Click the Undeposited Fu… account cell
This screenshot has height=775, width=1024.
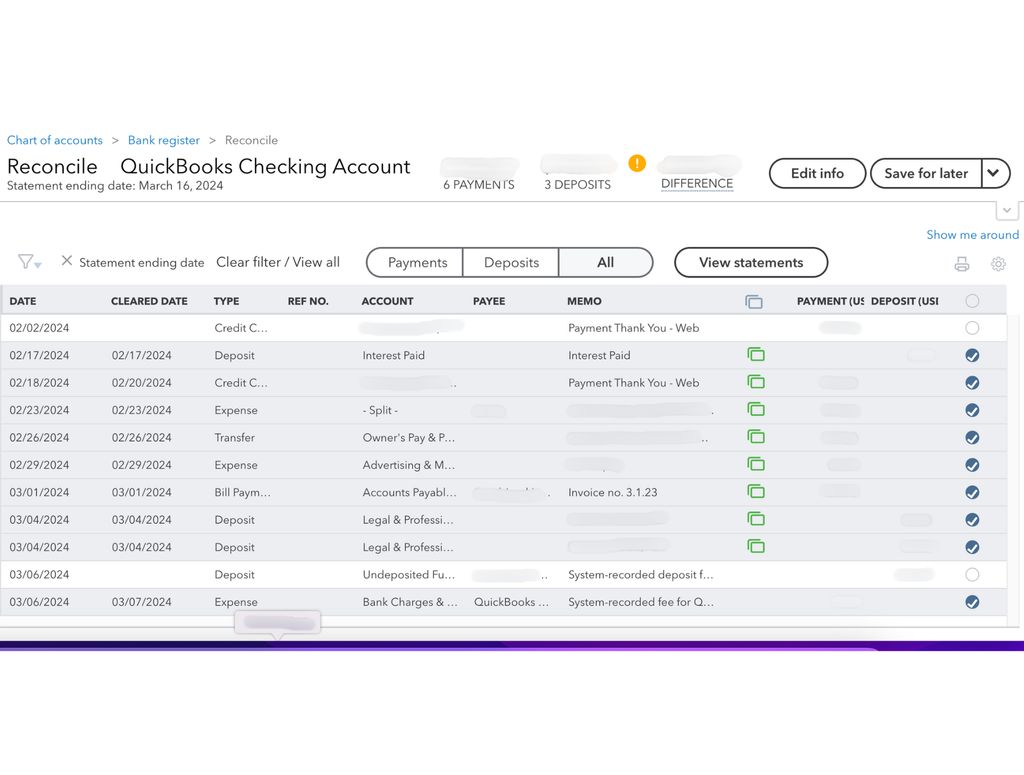click(x=409, y=575)
